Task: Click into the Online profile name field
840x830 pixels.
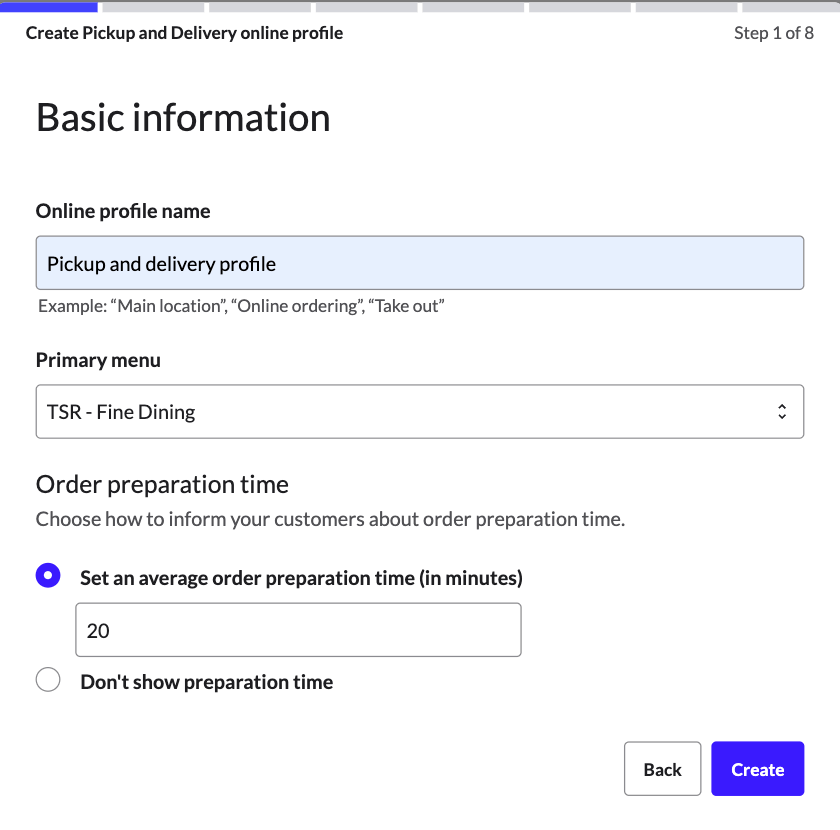Action: [420, 262]
